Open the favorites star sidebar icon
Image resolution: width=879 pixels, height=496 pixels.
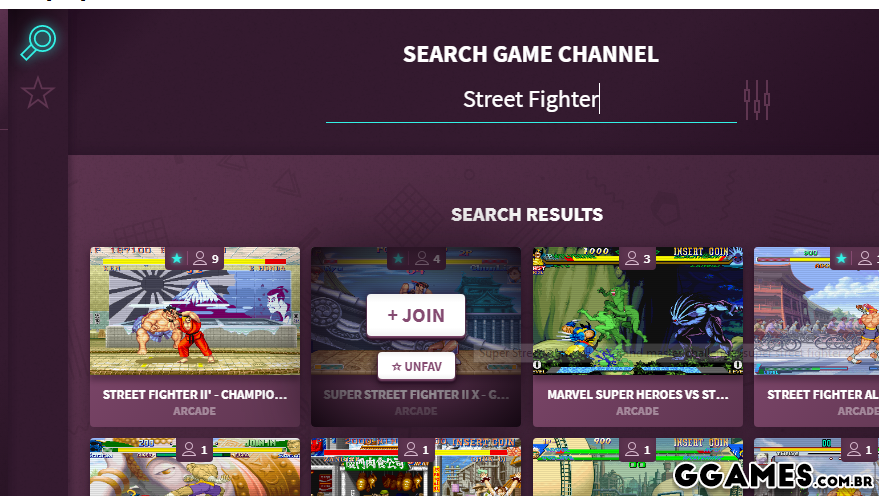pos(38,93)
